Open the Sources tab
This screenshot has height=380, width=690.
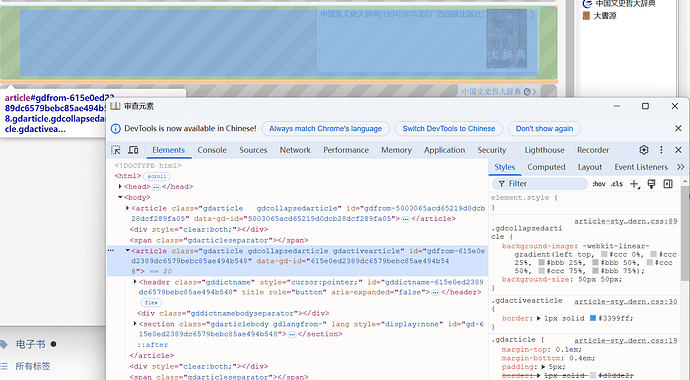[253, 150]
